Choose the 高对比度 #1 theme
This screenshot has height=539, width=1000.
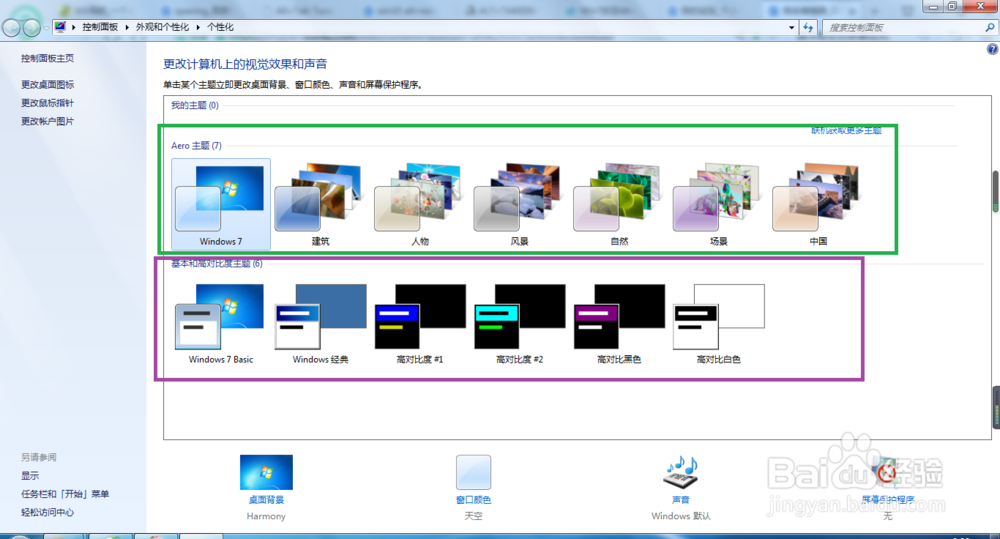coord(420,323)
